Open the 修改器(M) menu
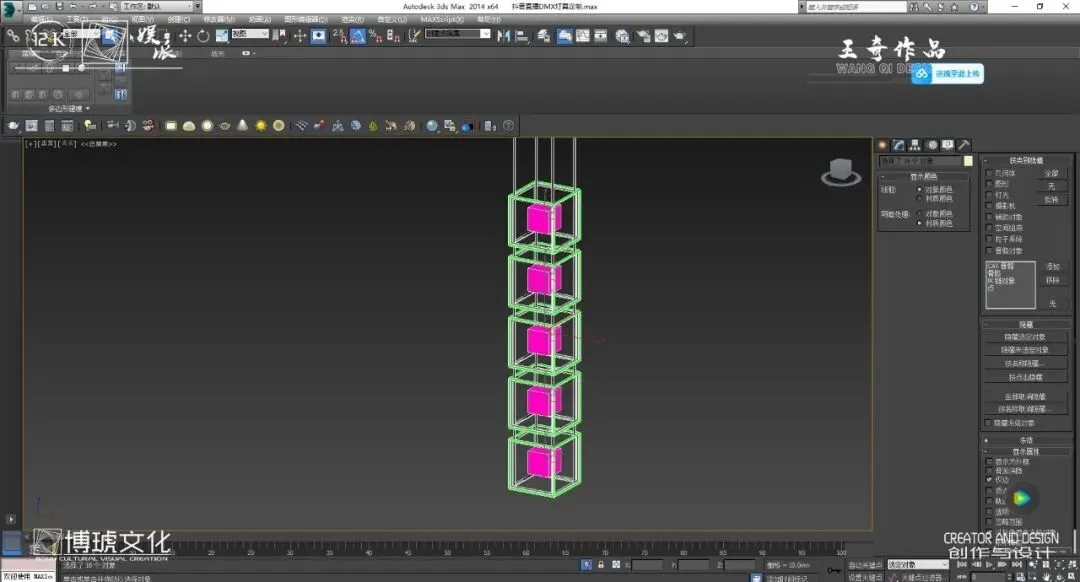Image resolution: width=1080 pixels, height=582 pixels. click(x=219, y=19)
